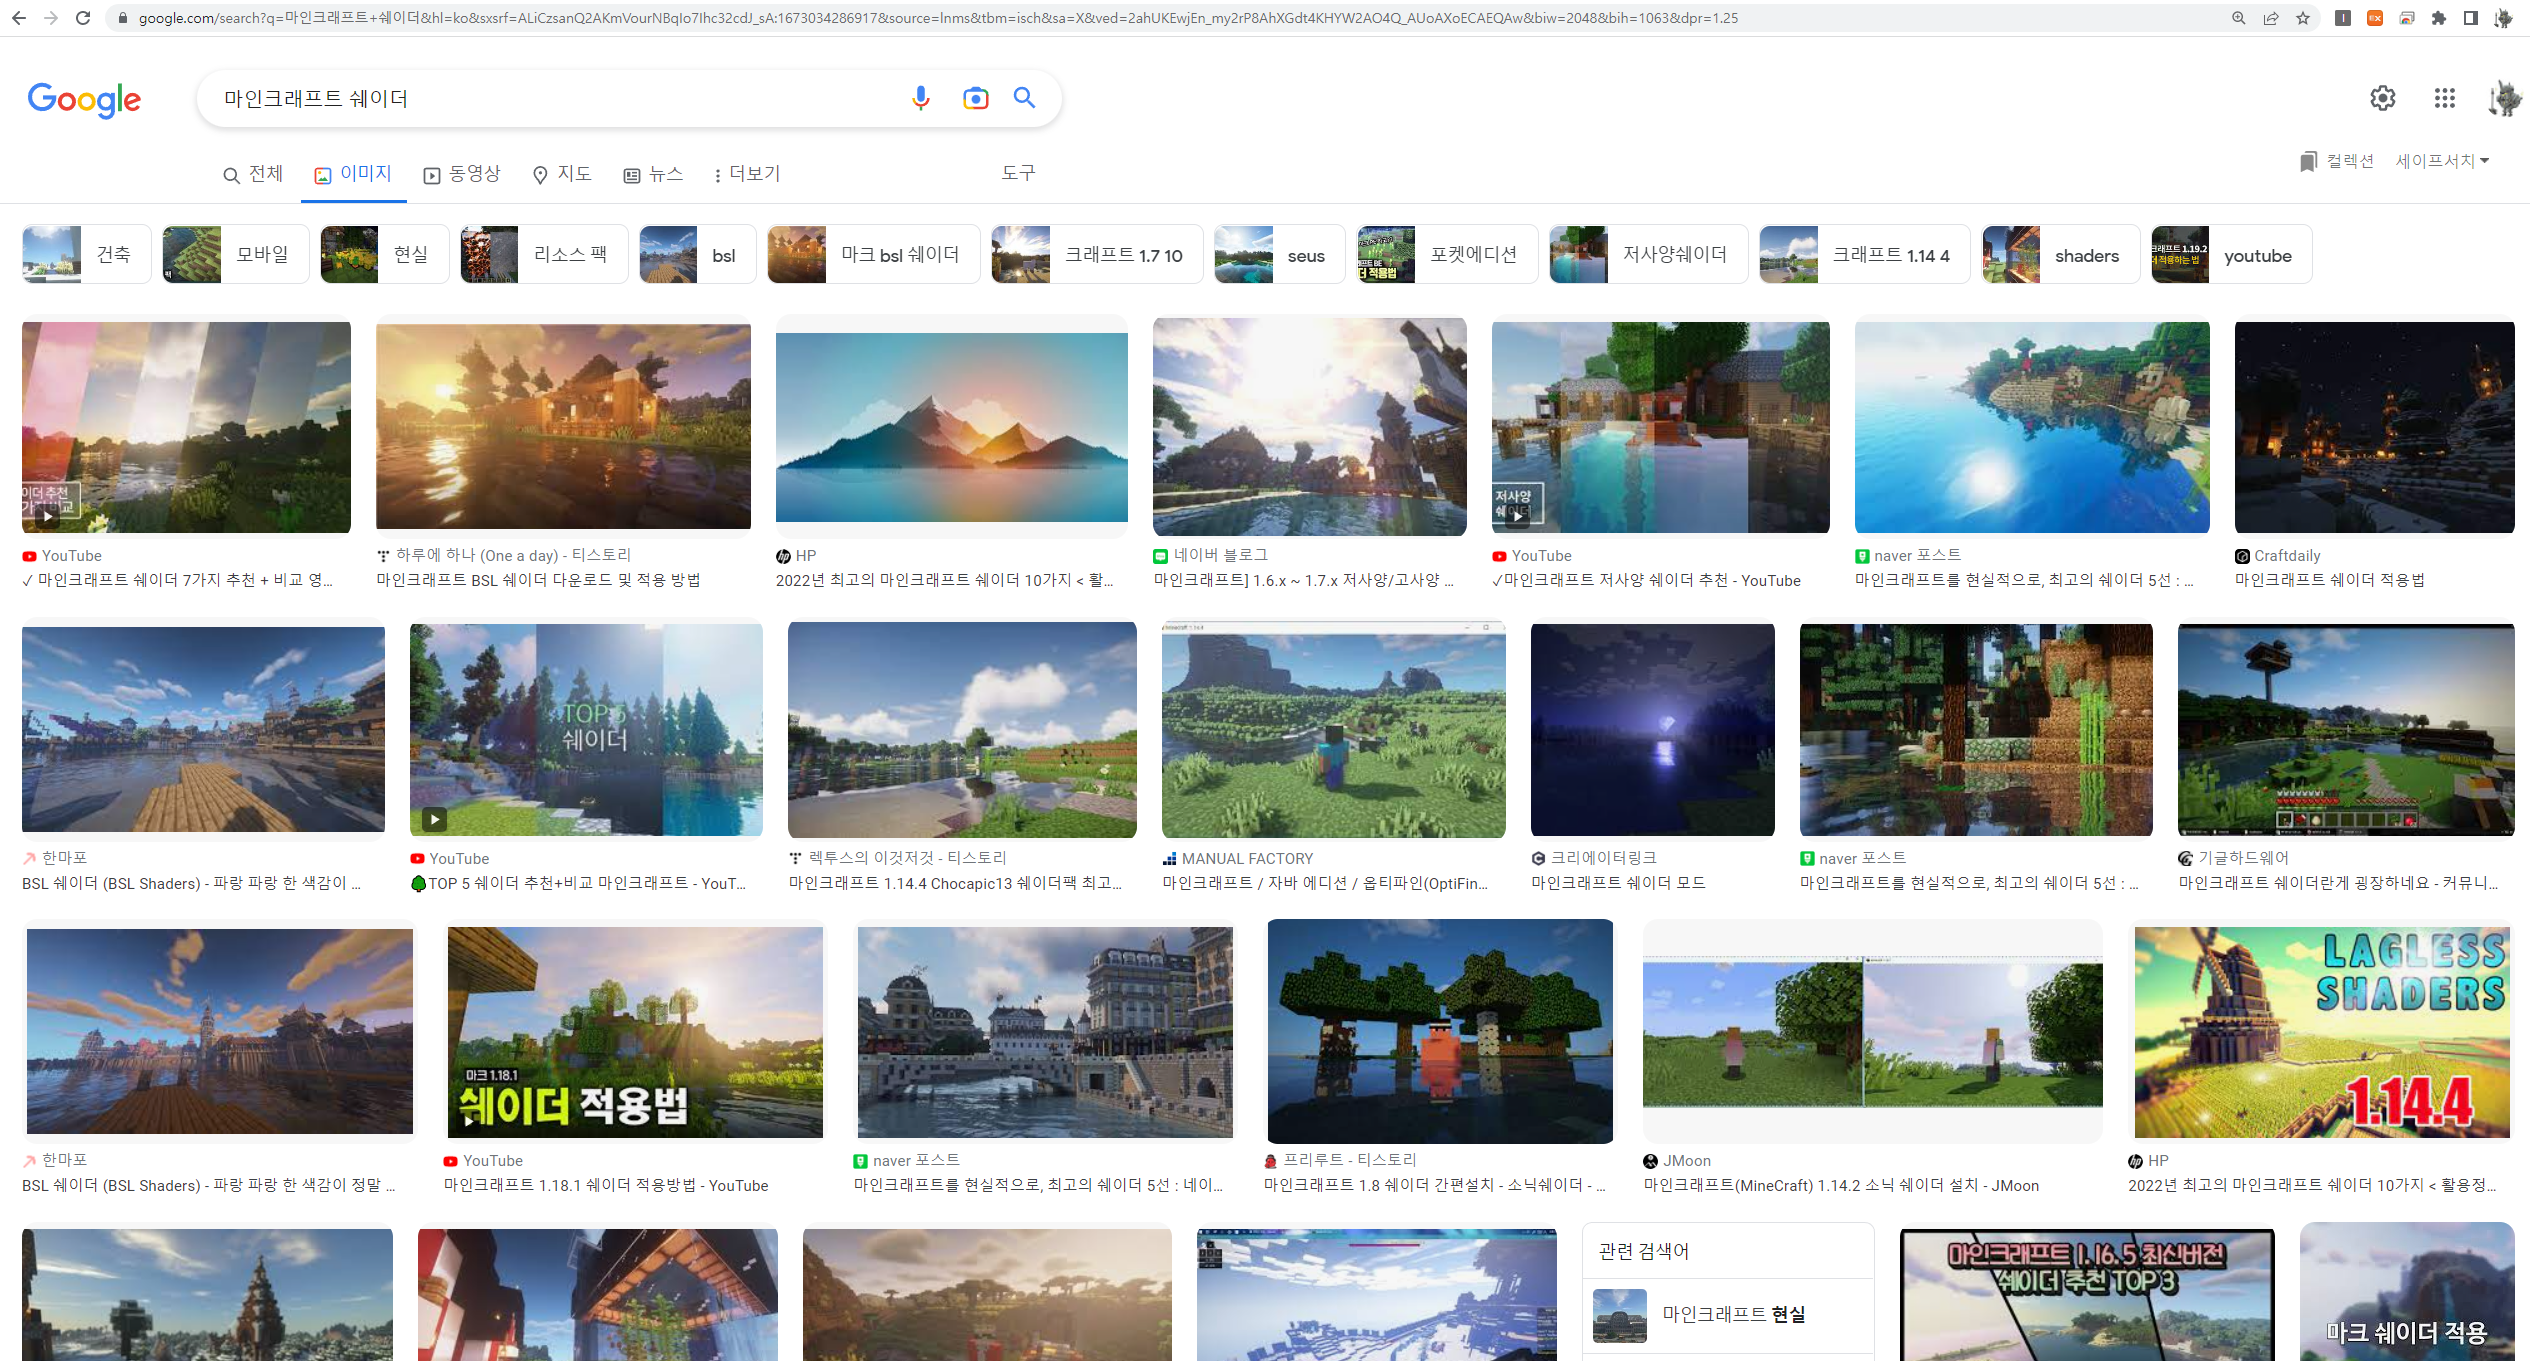Switch to the 전체 tab

253,174
